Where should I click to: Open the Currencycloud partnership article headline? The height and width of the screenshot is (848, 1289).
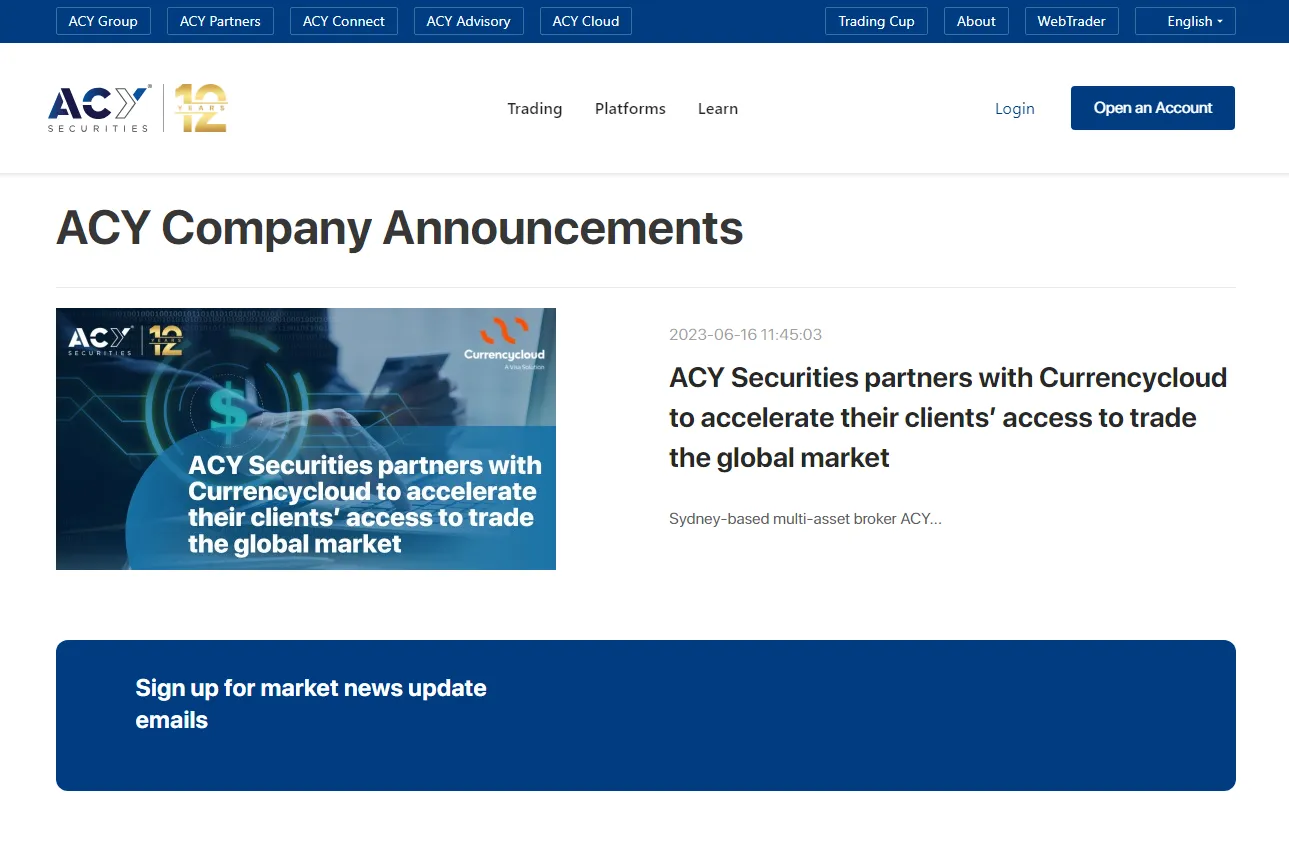[x=948, y=418]
